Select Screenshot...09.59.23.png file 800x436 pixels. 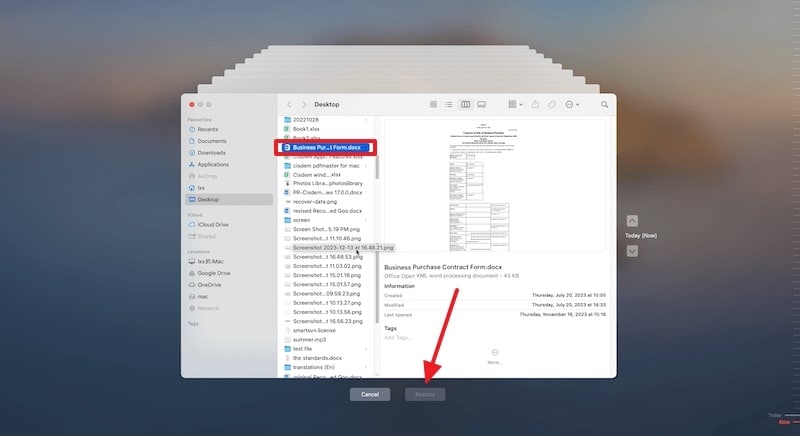pyautogui.click(x=326, y=294)
